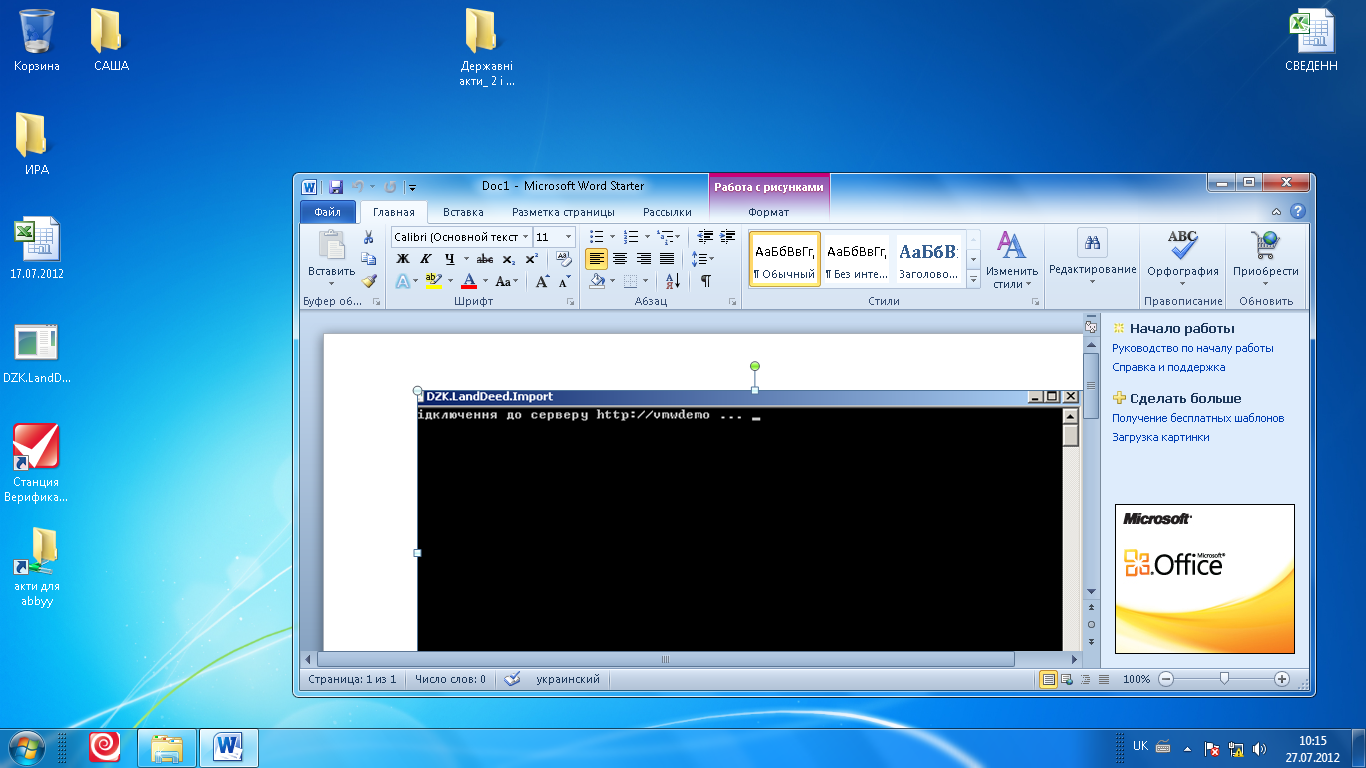Click the Increase Indent icon
Viewport: 1366px width, 768px height.
pyautogui.click(x=728, y=237)
